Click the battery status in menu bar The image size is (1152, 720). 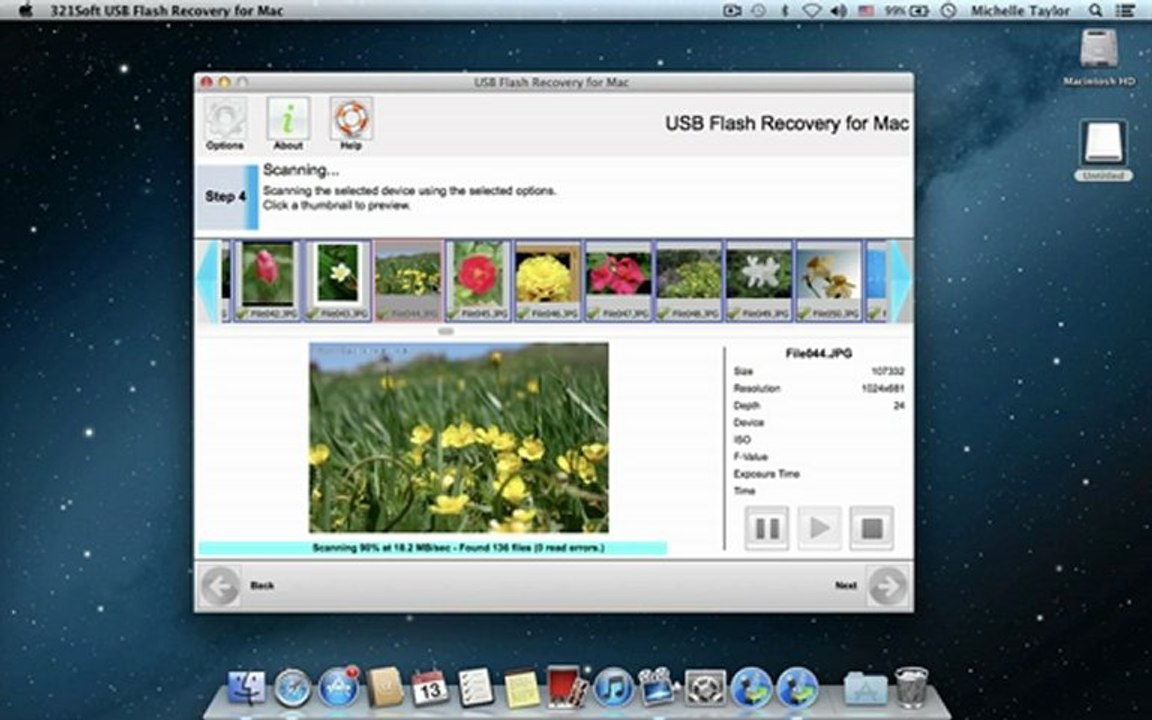(x=907, y=10)
